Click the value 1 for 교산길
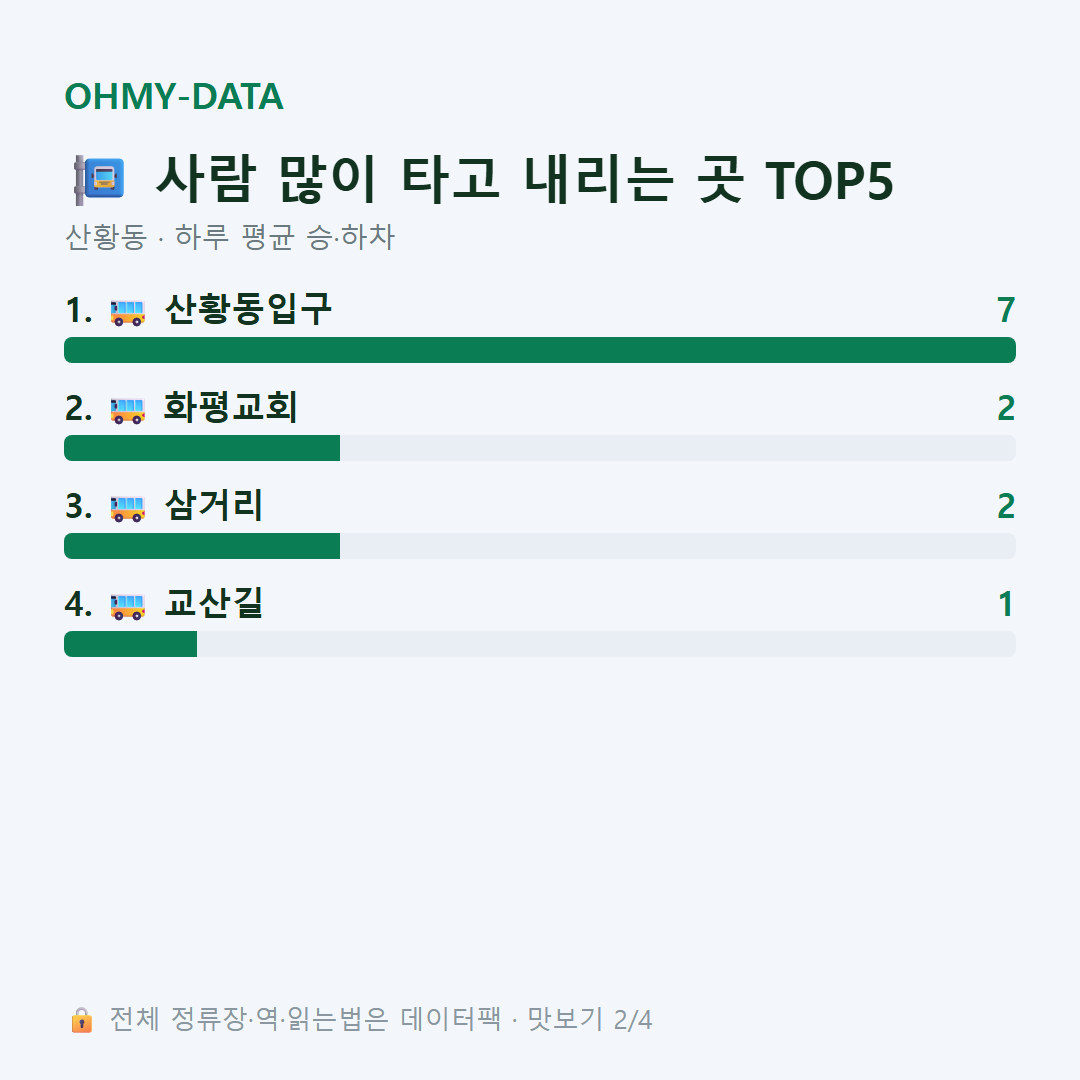Image resolution: width=1080 pixels, height=1080 pixels. 1006,604
